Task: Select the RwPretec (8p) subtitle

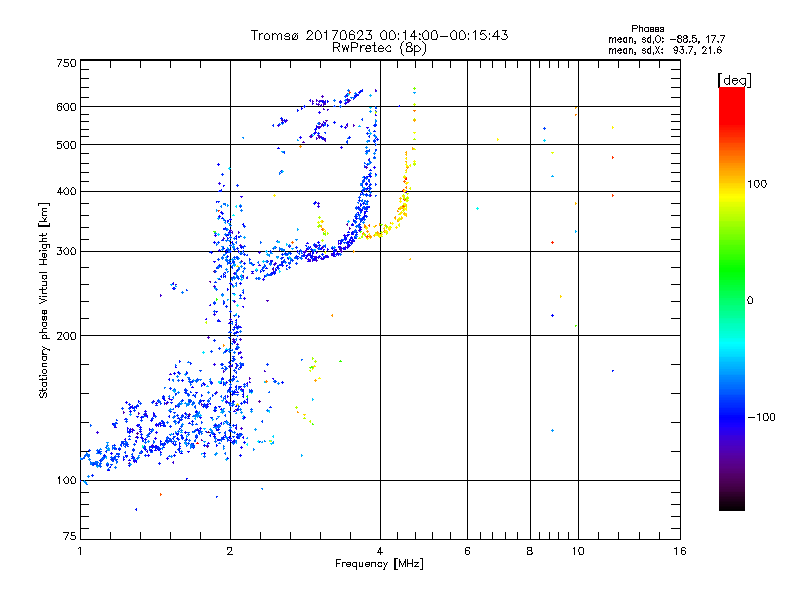Action: 379,47
